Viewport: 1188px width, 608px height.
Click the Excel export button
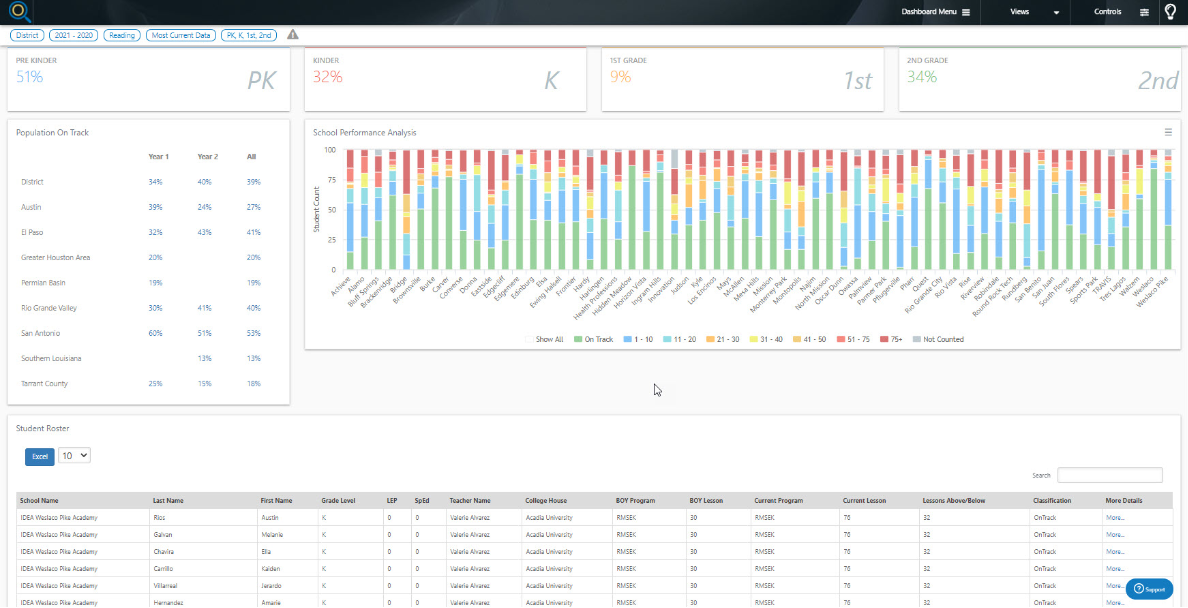click(39, 456)
